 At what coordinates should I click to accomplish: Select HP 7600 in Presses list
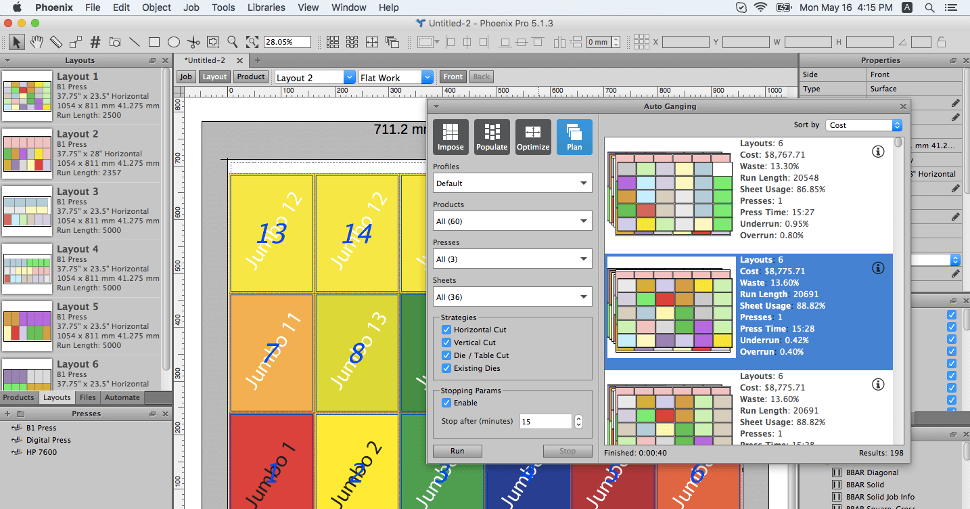pos(41,452)
